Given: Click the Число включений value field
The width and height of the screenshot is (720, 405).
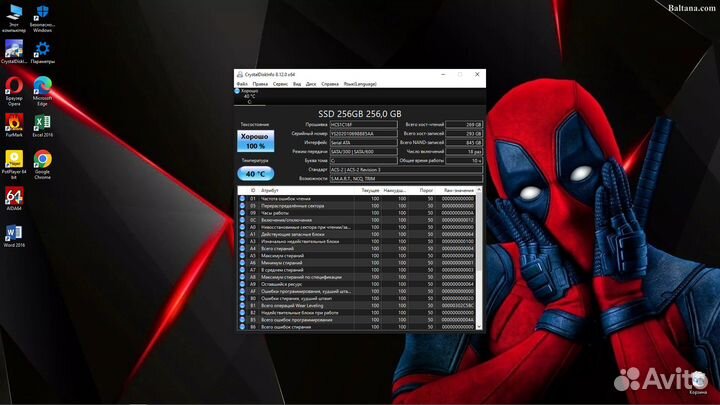Looking at the screenshot, I should pos(464,152).
